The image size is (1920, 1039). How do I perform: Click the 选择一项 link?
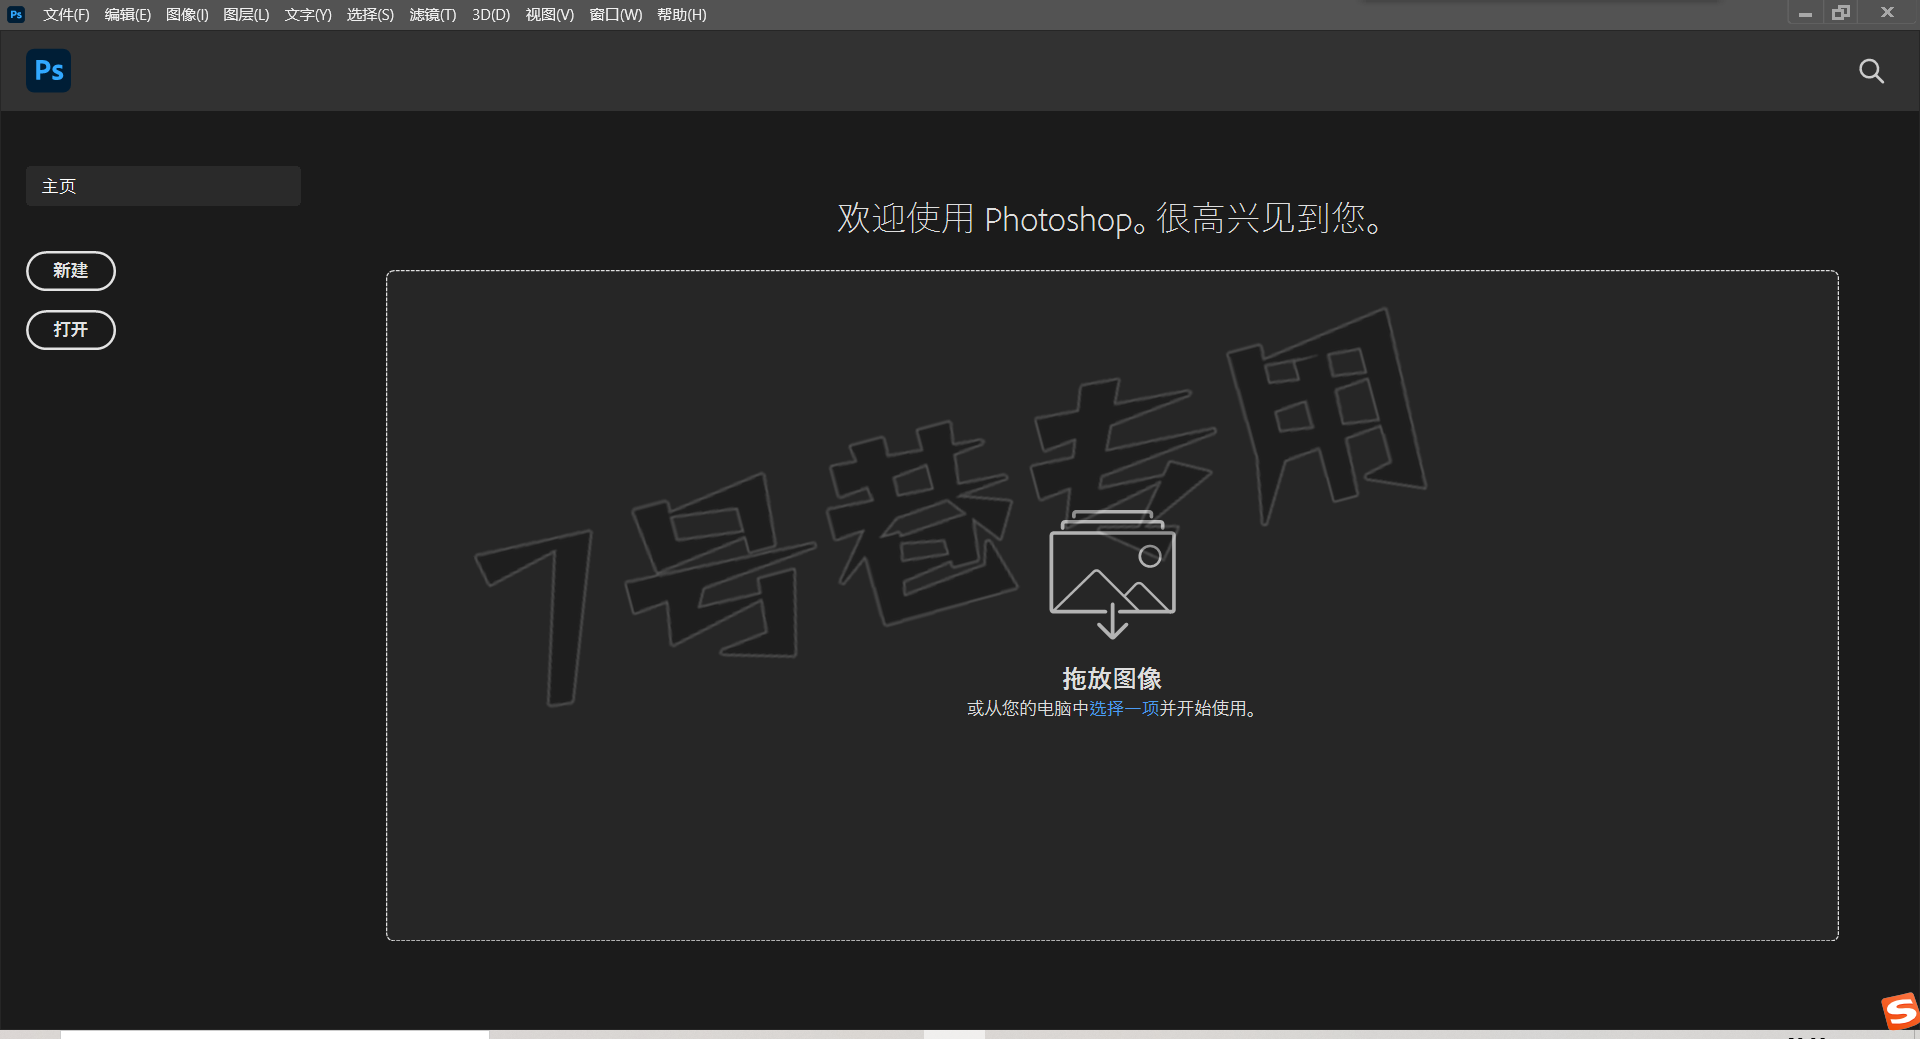[x=1124, y=708]
